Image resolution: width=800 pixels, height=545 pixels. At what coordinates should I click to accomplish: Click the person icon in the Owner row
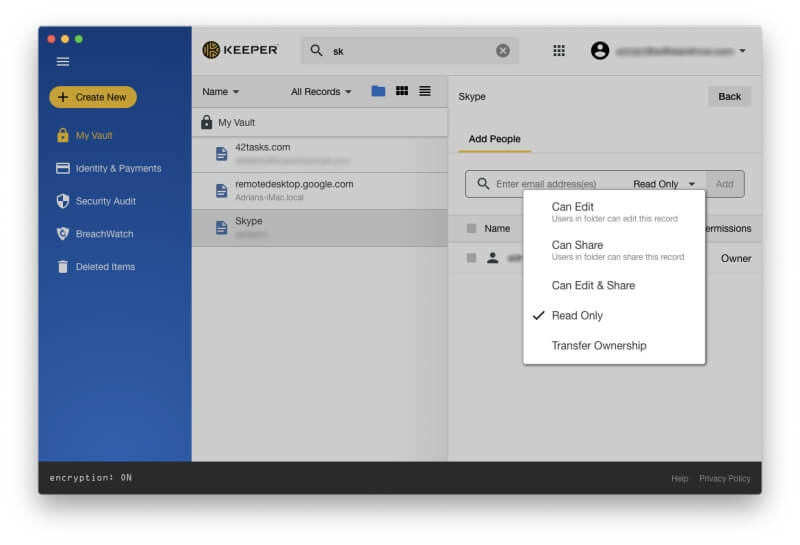pos(492,258)
